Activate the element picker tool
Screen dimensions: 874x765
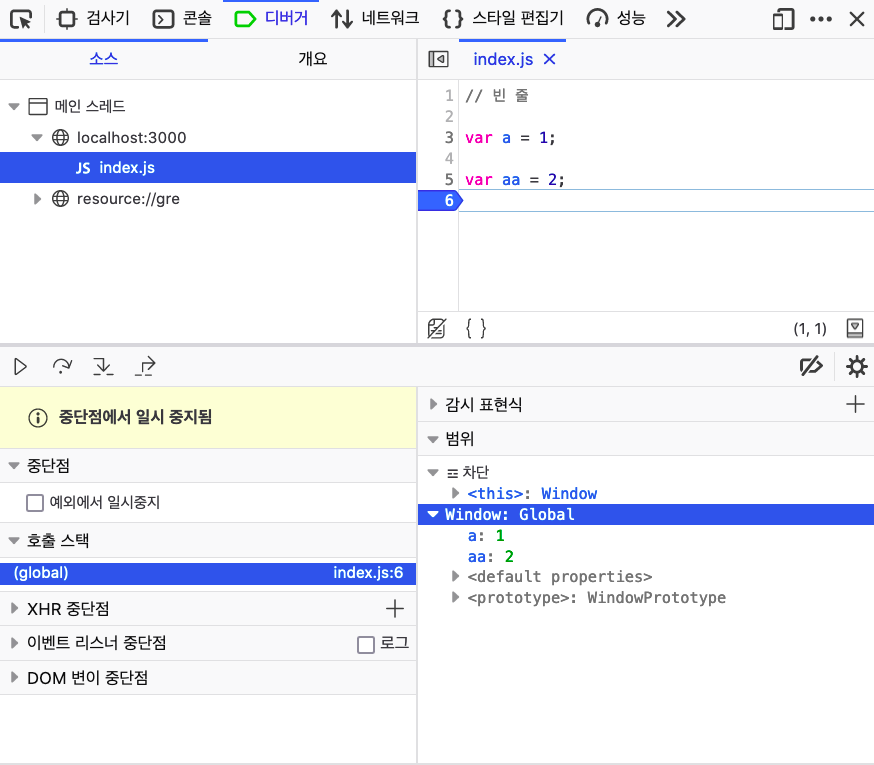[21, 20]
